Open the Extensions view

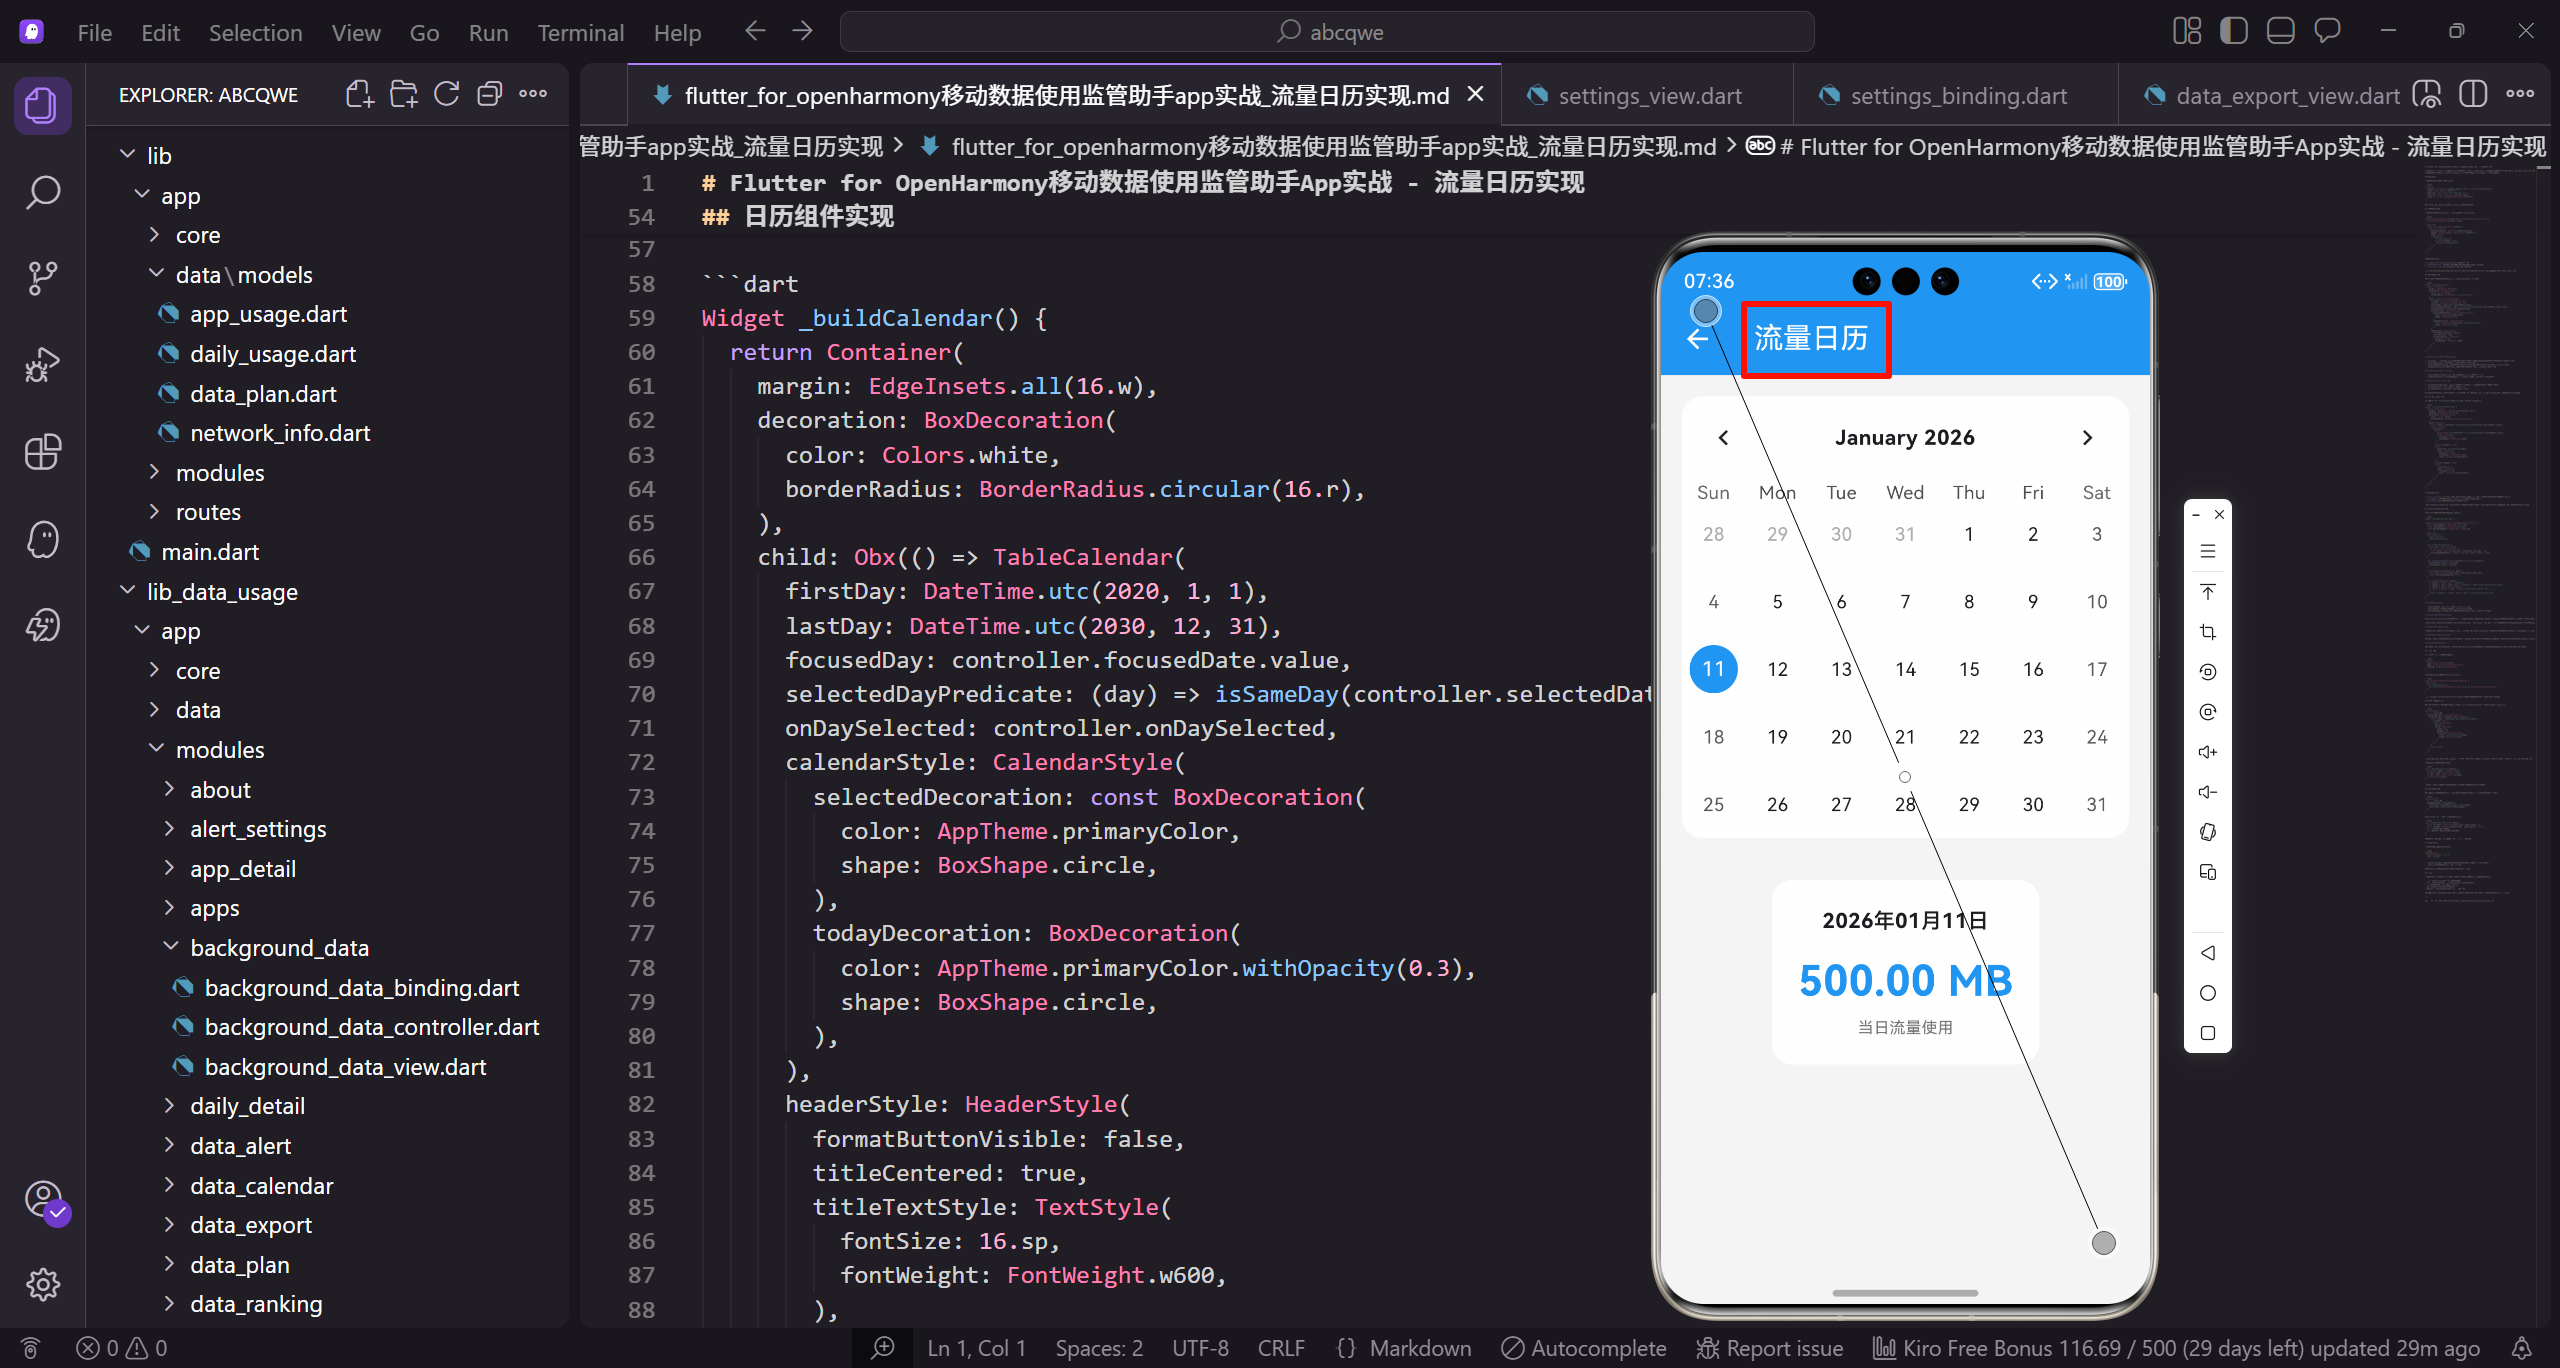point(42,452)
